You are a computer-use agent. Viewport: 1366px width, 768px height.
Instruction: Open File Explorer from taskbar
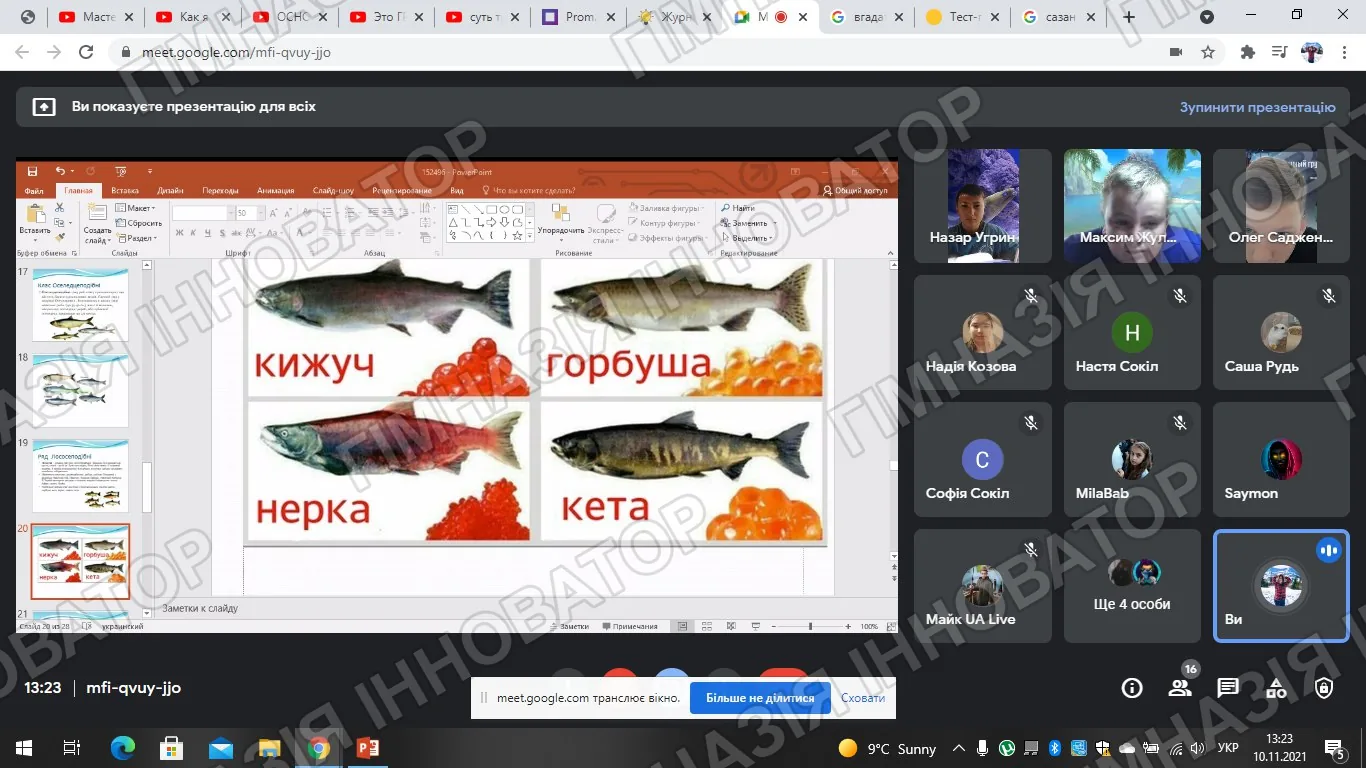tap(269, 748)
